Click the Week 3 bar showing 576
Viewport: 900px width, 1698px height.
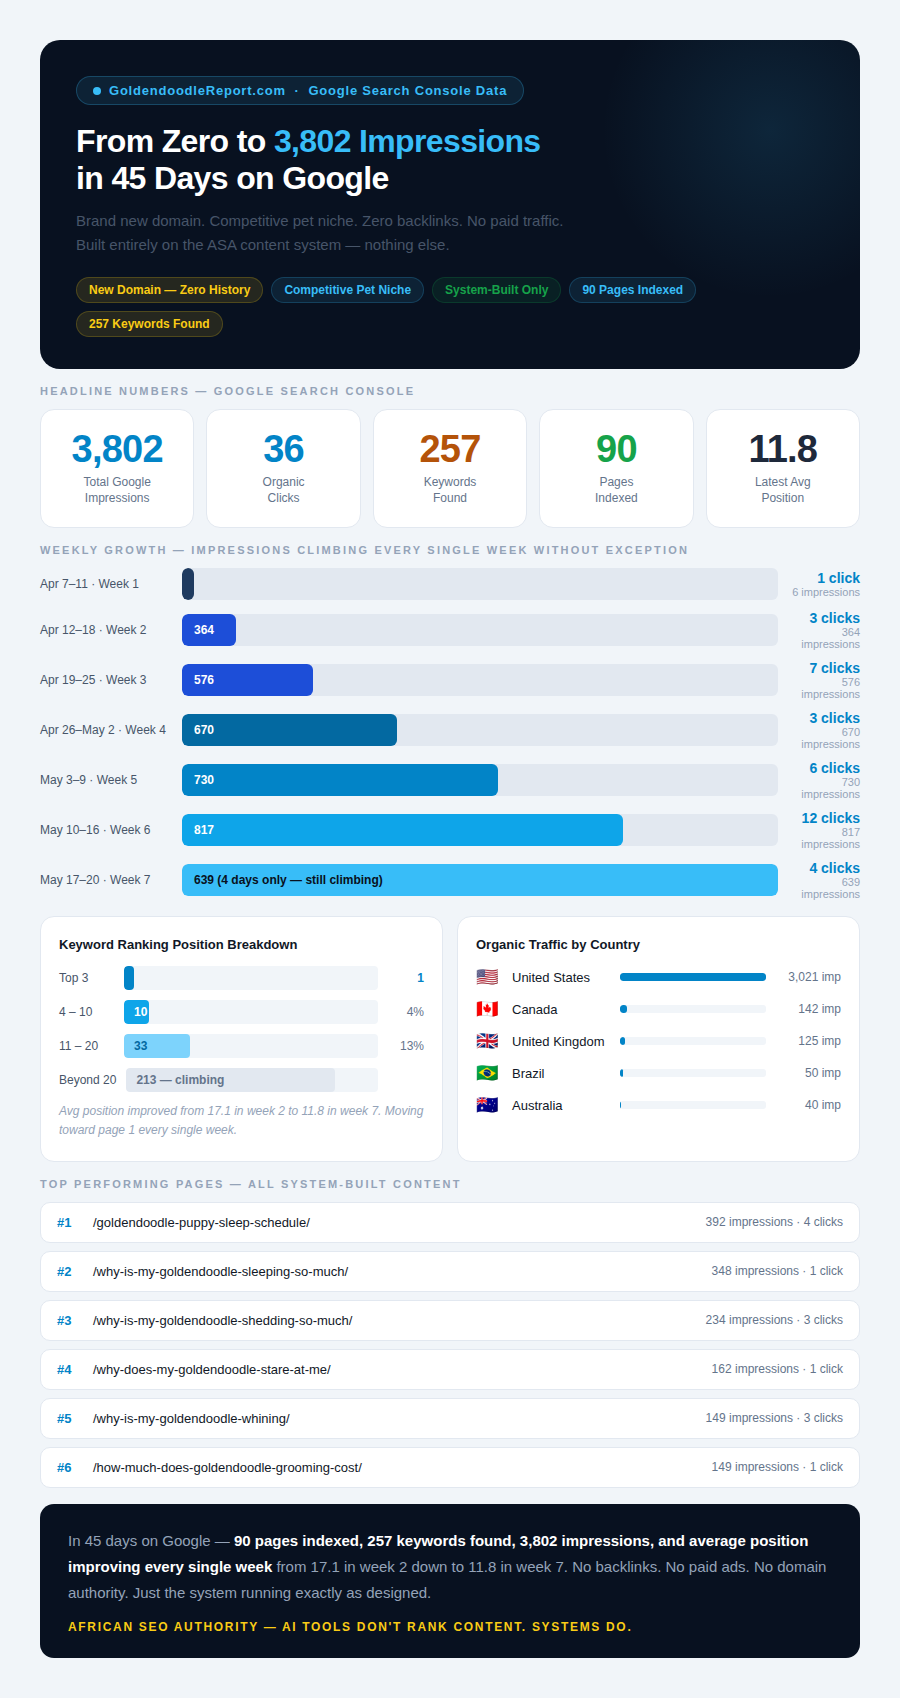click(x=247, y=680)
